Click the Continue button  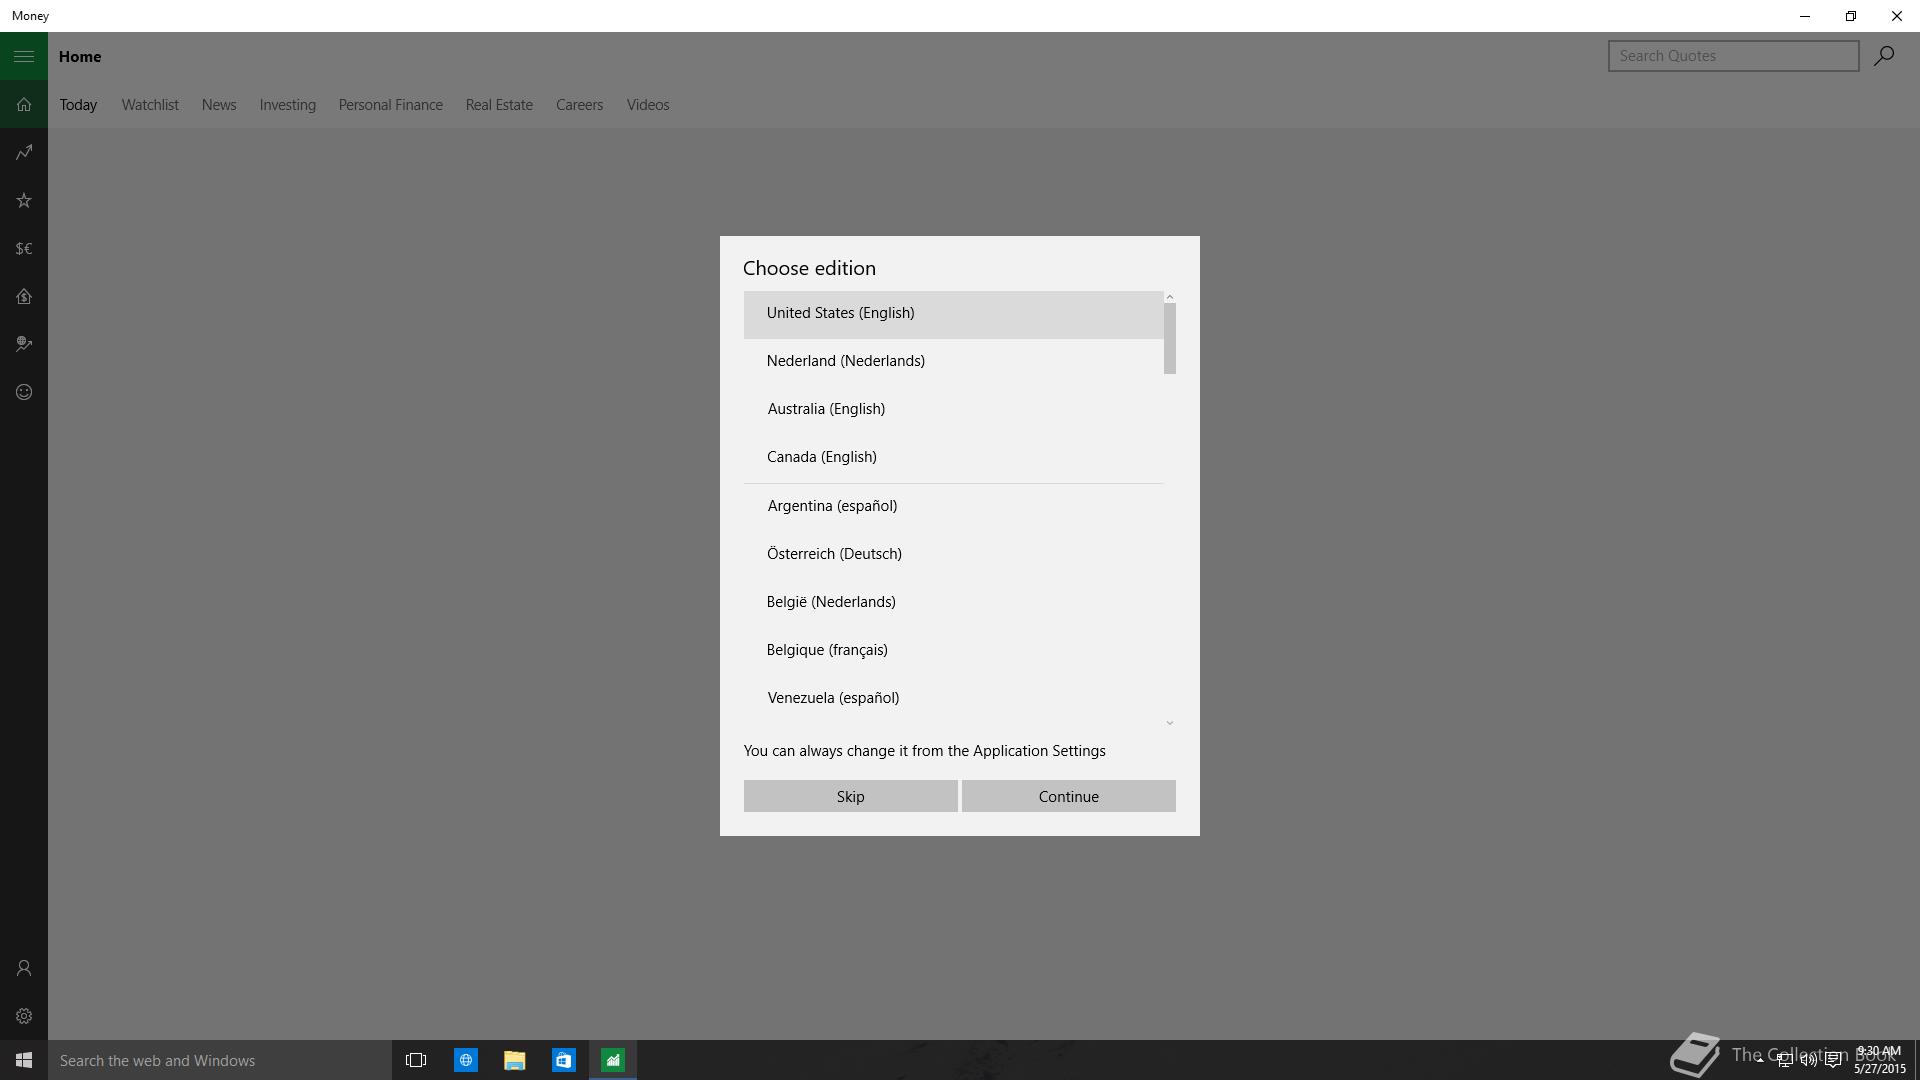click(x=1068, y=796)
